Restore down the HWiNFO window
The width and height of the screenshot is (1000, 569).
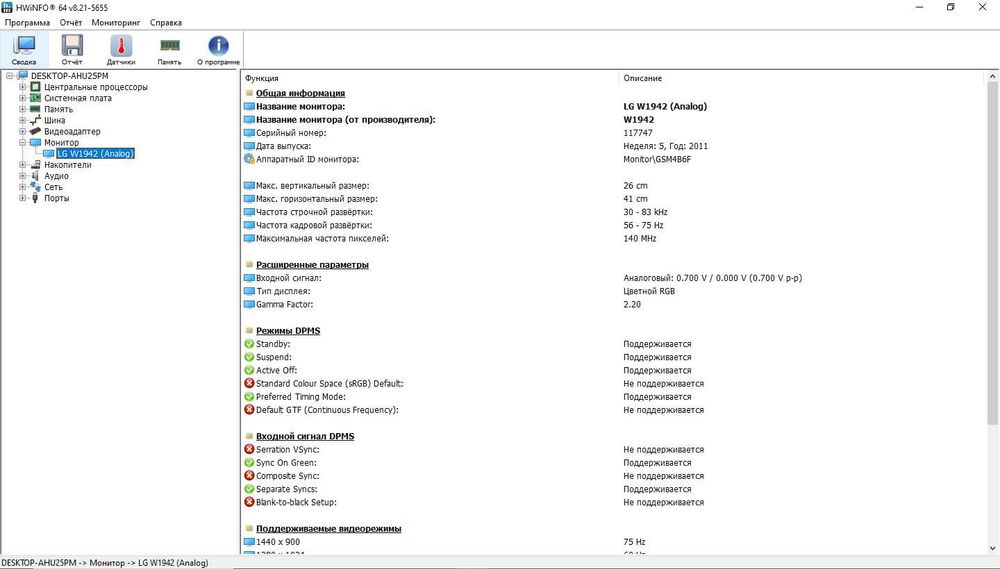950,8
